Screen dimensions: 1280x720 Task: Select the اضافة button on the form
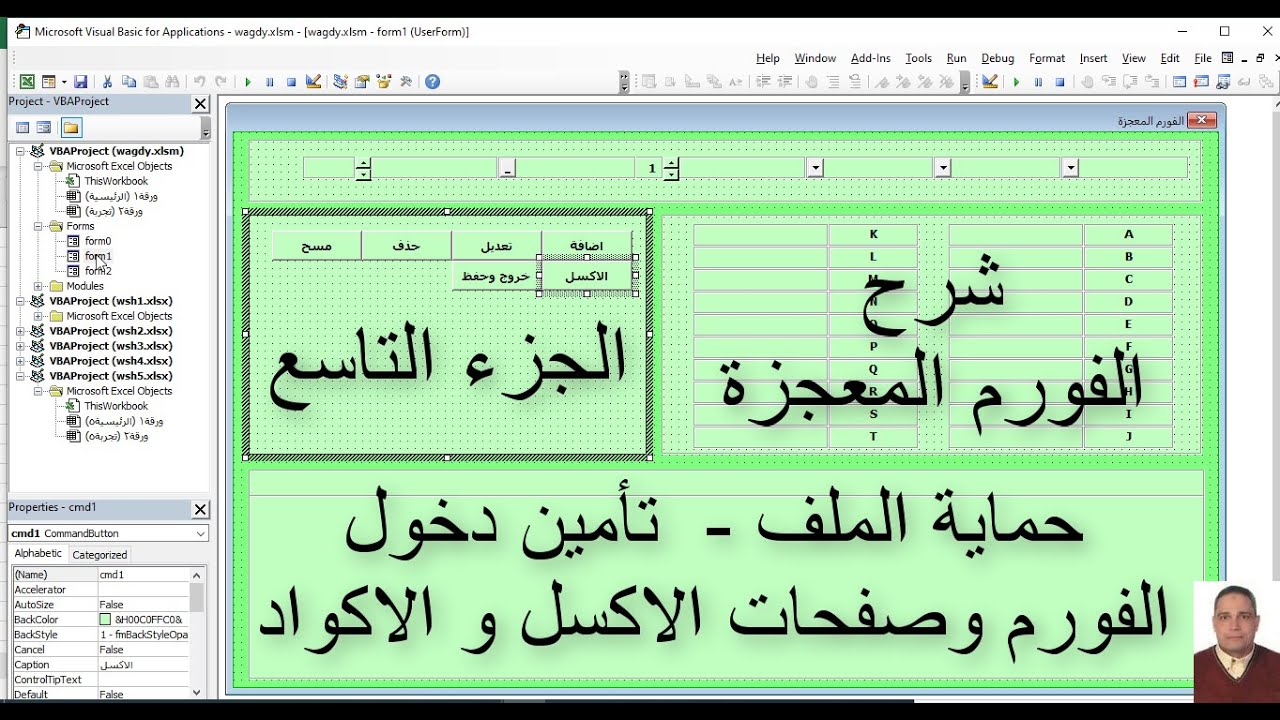tap(586, 245)
